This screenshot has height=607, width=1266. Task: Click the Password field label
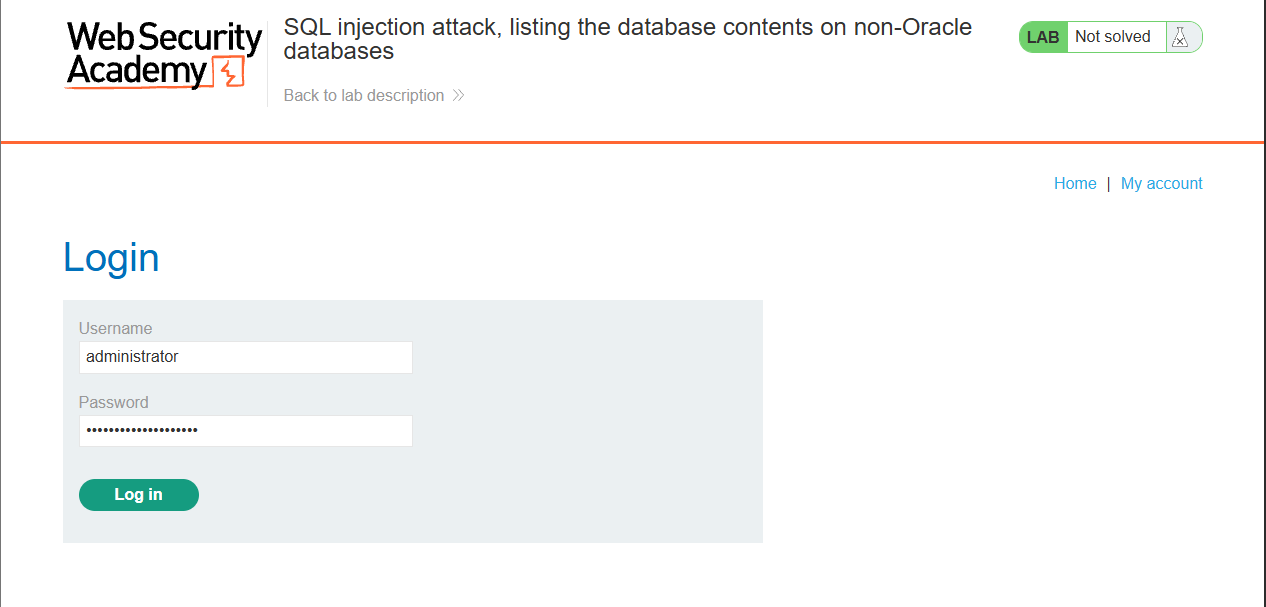[x=114, y=402]
